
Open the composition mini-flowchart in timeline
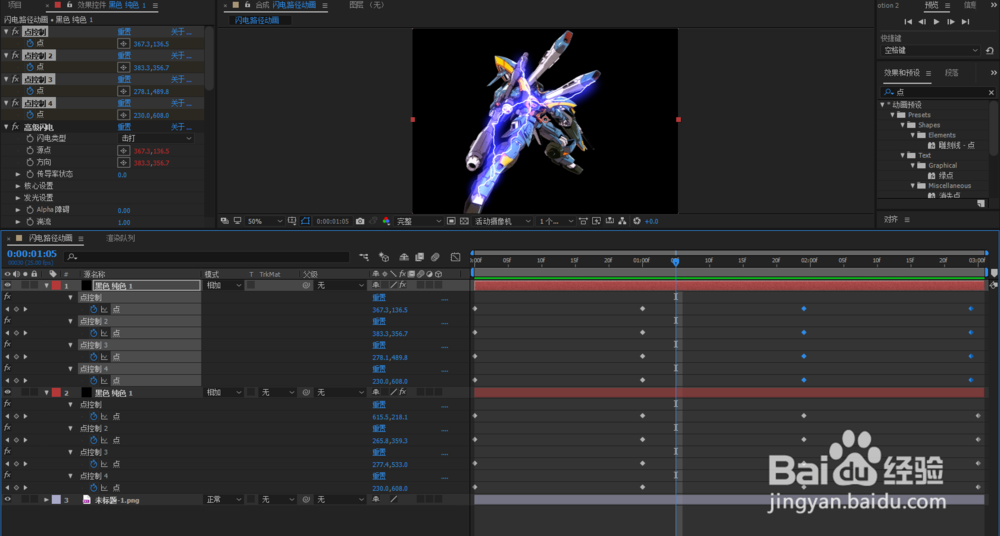[x=364, y=257]
